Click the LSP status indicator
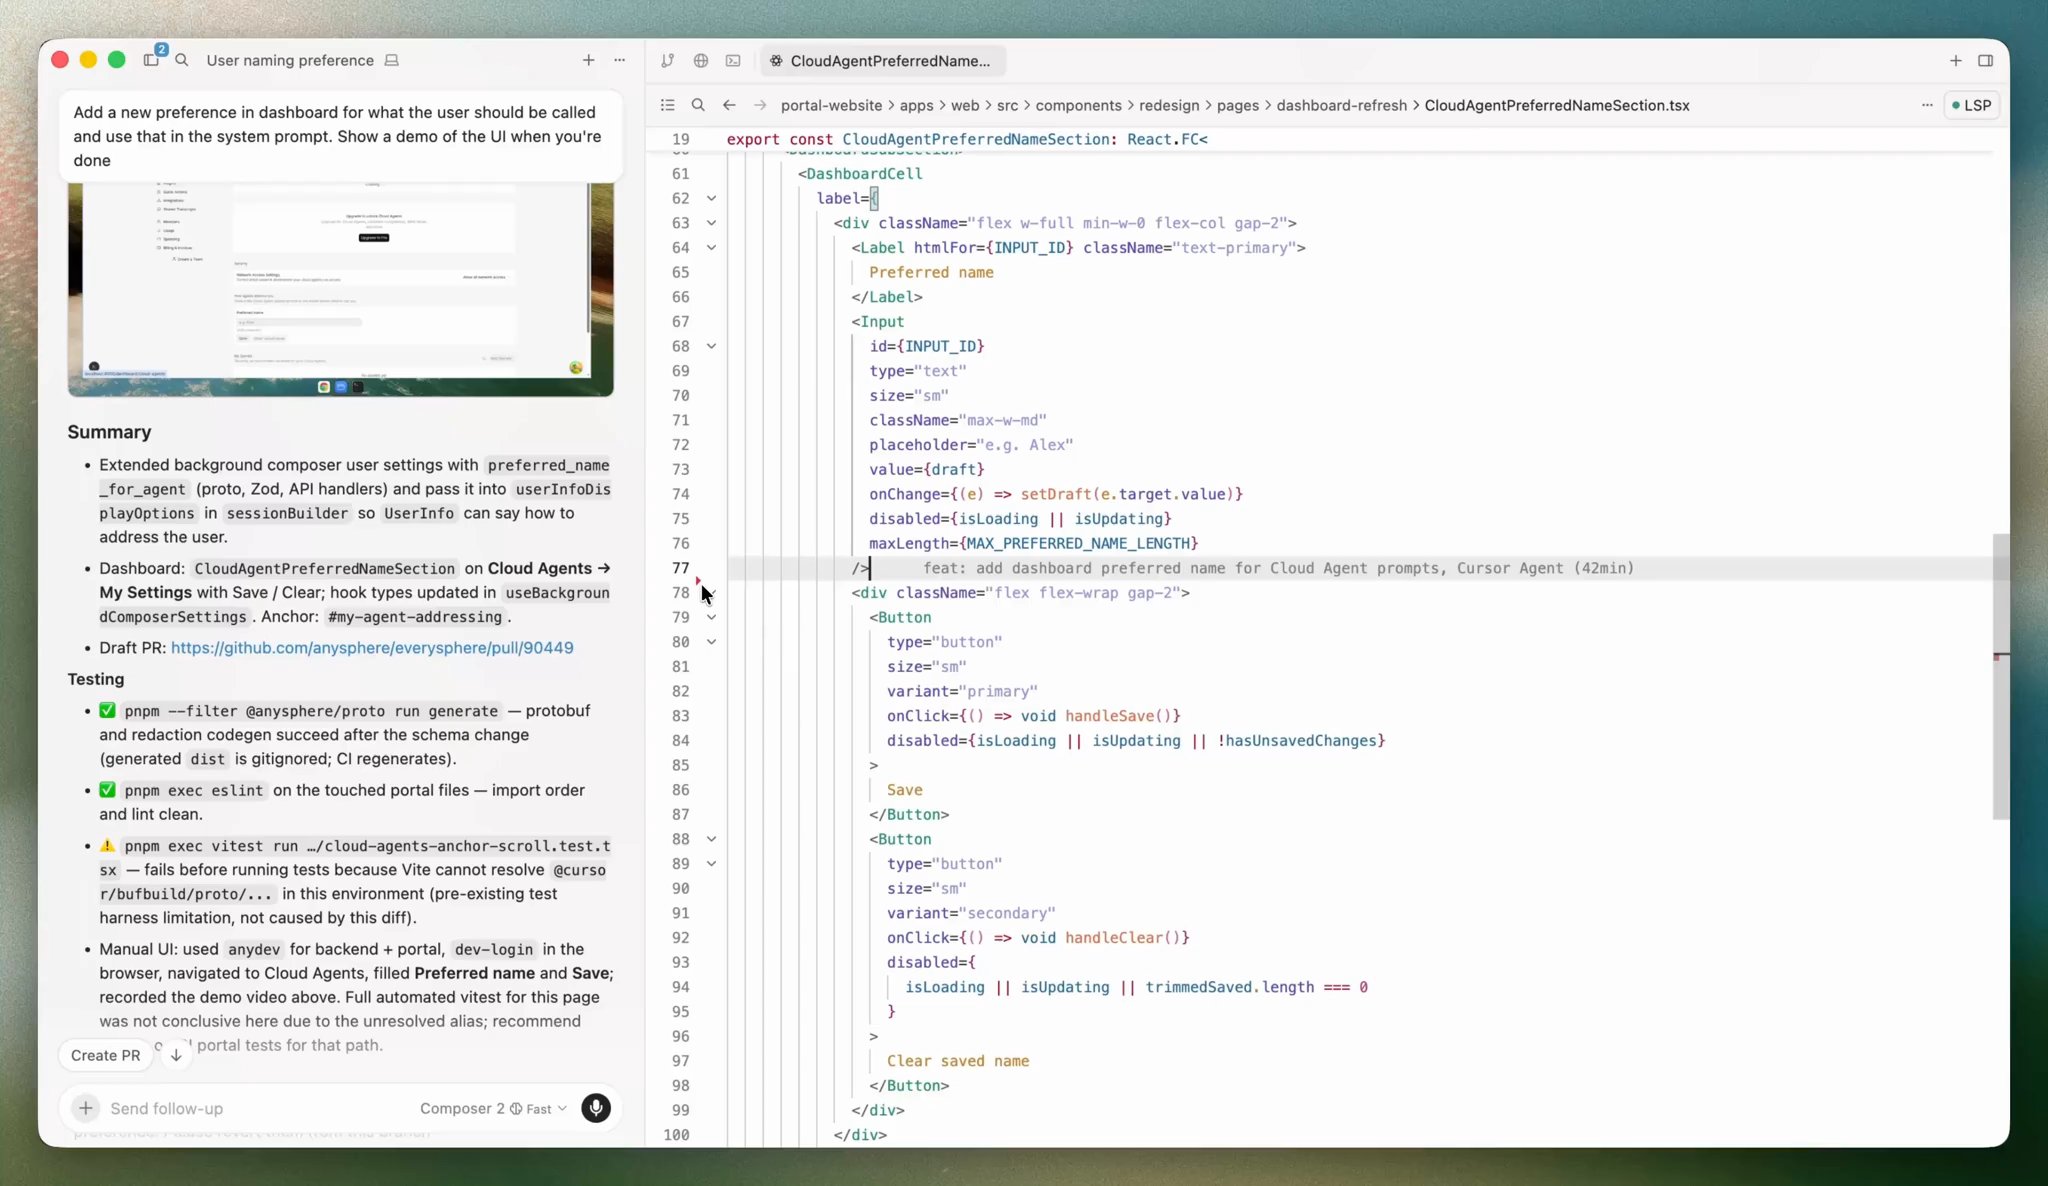 pos(1972,105)
